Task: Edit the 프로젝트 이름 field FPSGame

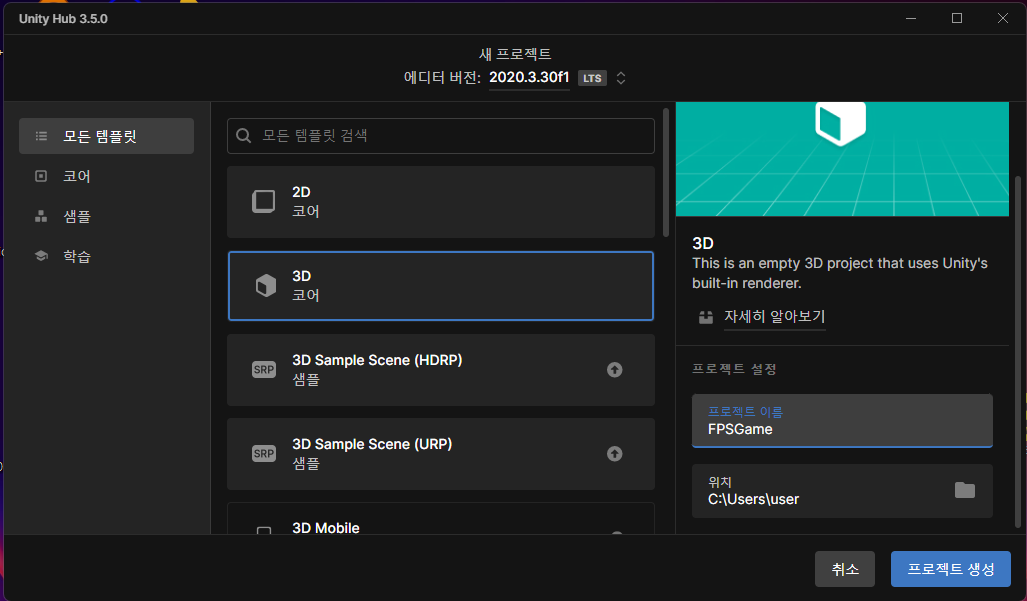Action: (842, 421)
